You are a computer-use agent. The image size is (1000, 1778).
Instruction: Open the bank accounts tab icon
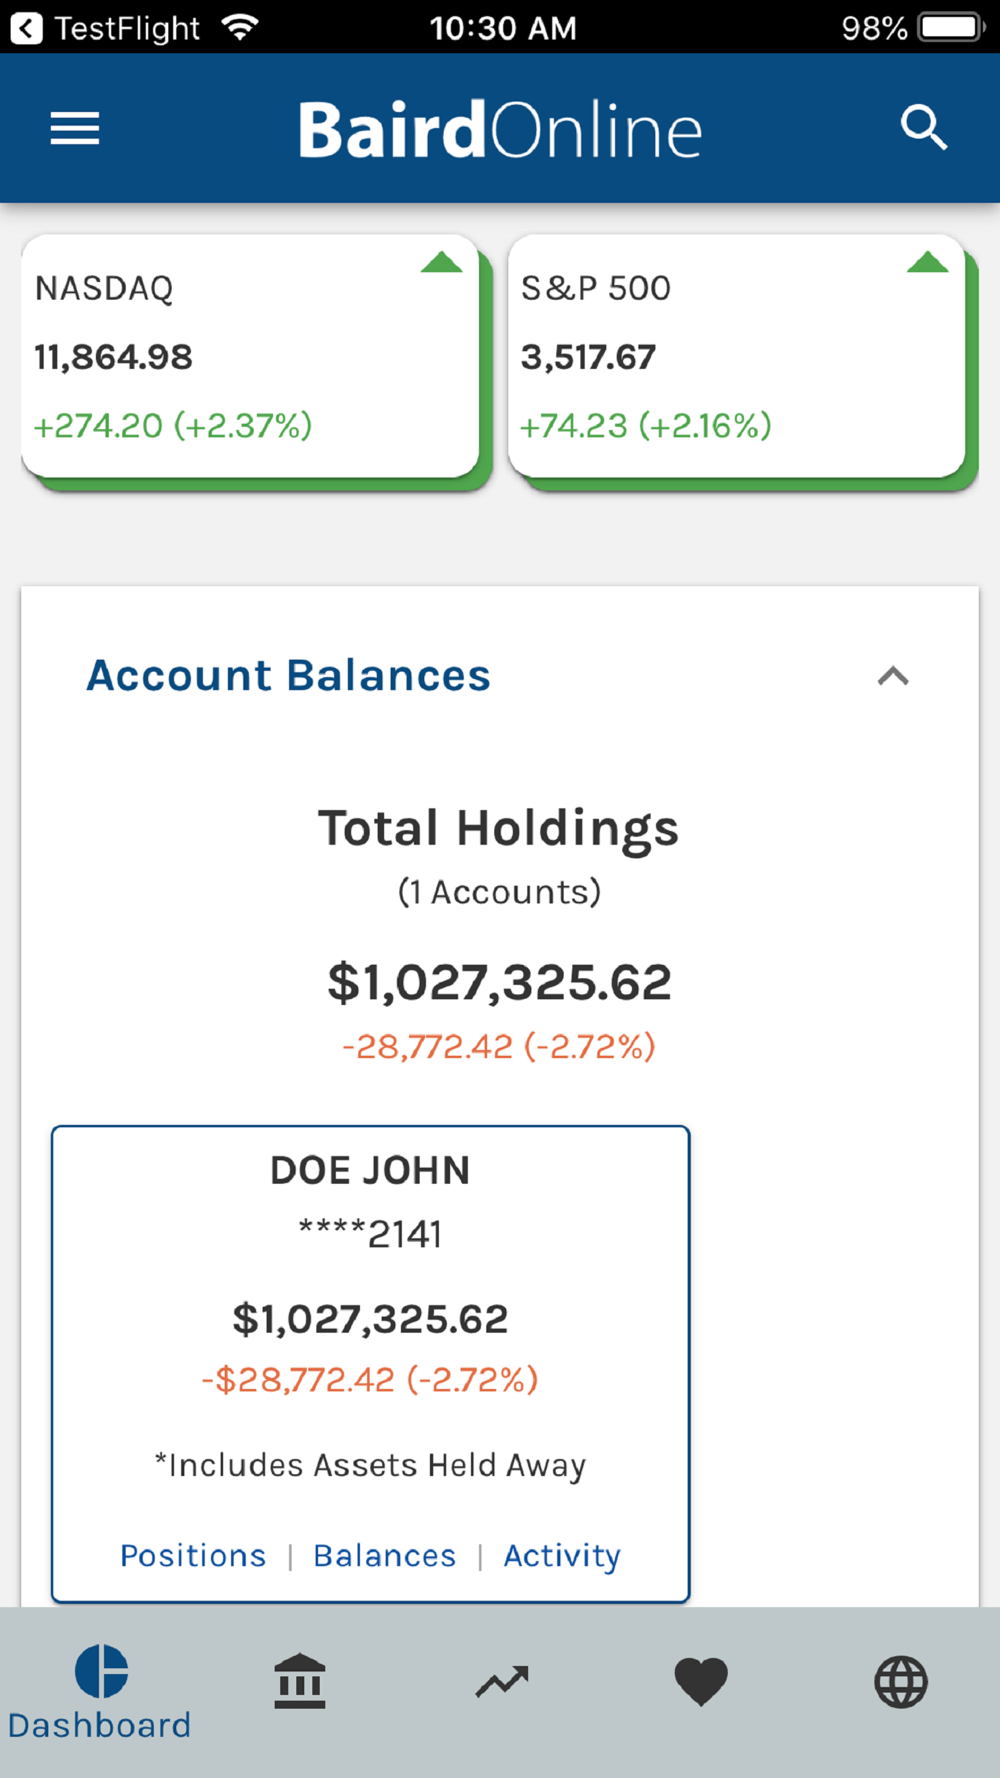point(300,1681)
